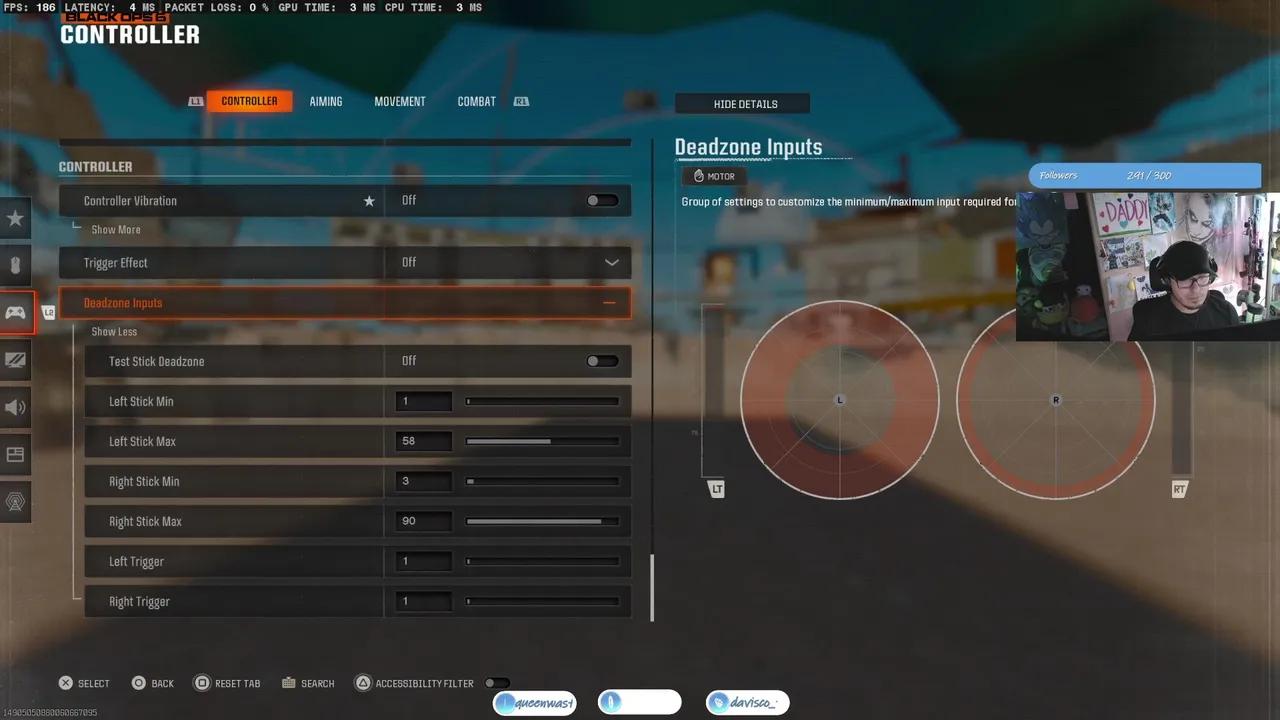Toggle the Accessibility Filter switch
Screen dimensions: 1280x720
(x=497, y=683)
